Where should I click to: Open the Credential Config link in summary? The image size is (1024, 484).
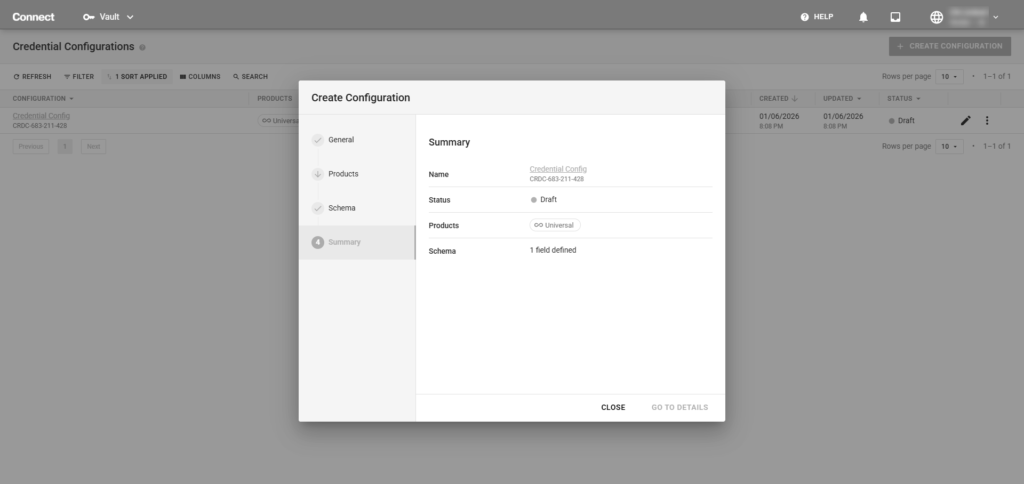click(x=558, y=169)
